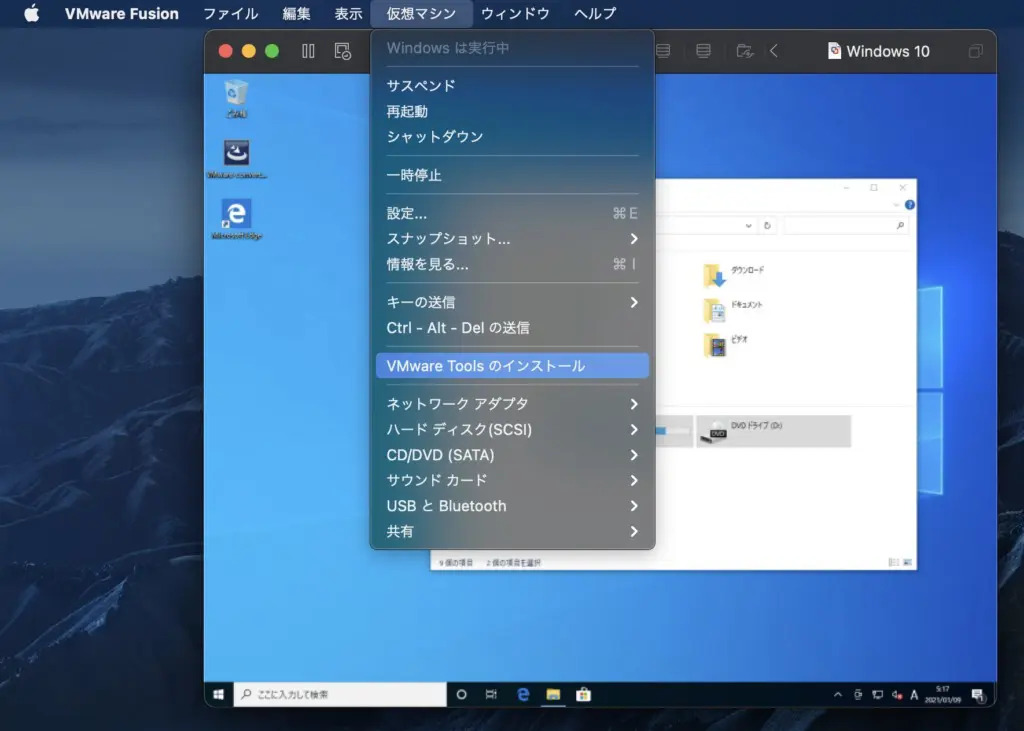
Task: Open the ウィンドウ menu
Action: [x=515, y=13]
